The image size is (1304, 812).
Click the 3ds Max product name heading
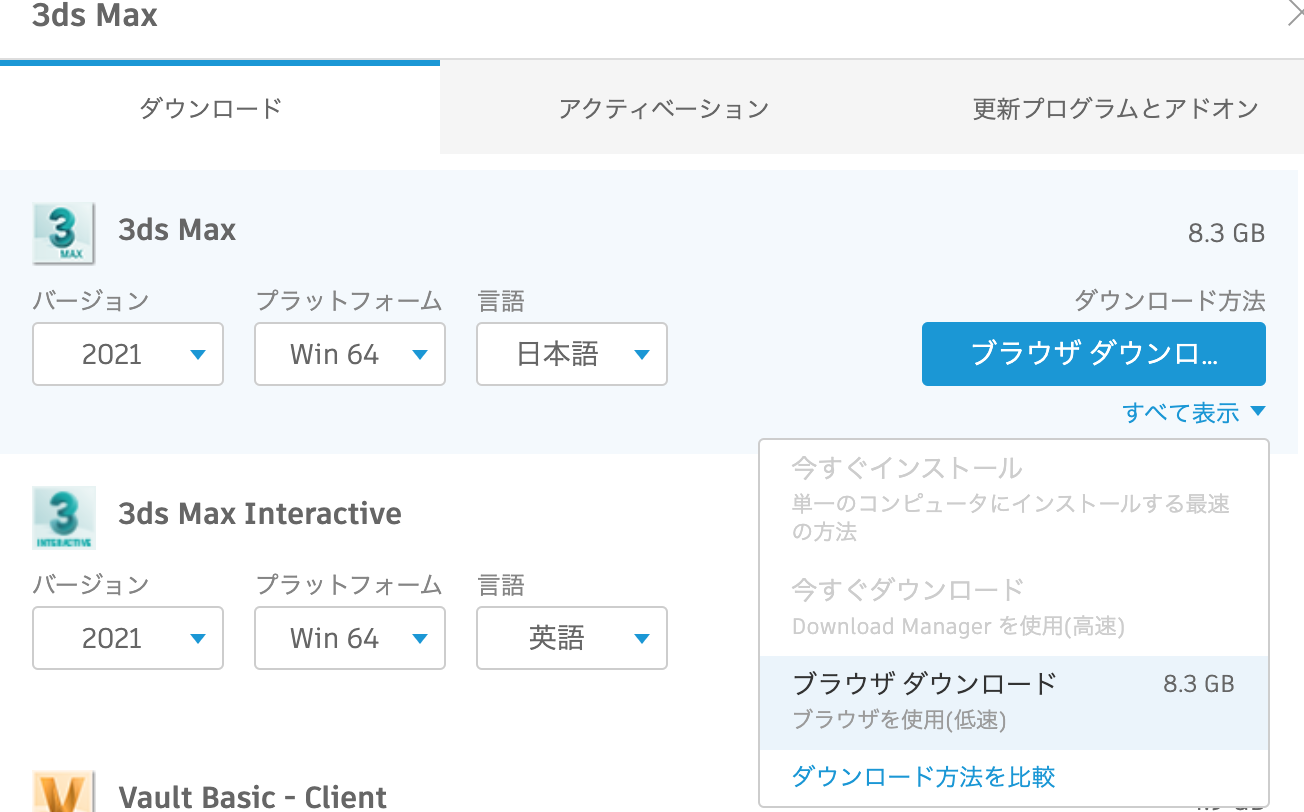[x=177, y=230]
